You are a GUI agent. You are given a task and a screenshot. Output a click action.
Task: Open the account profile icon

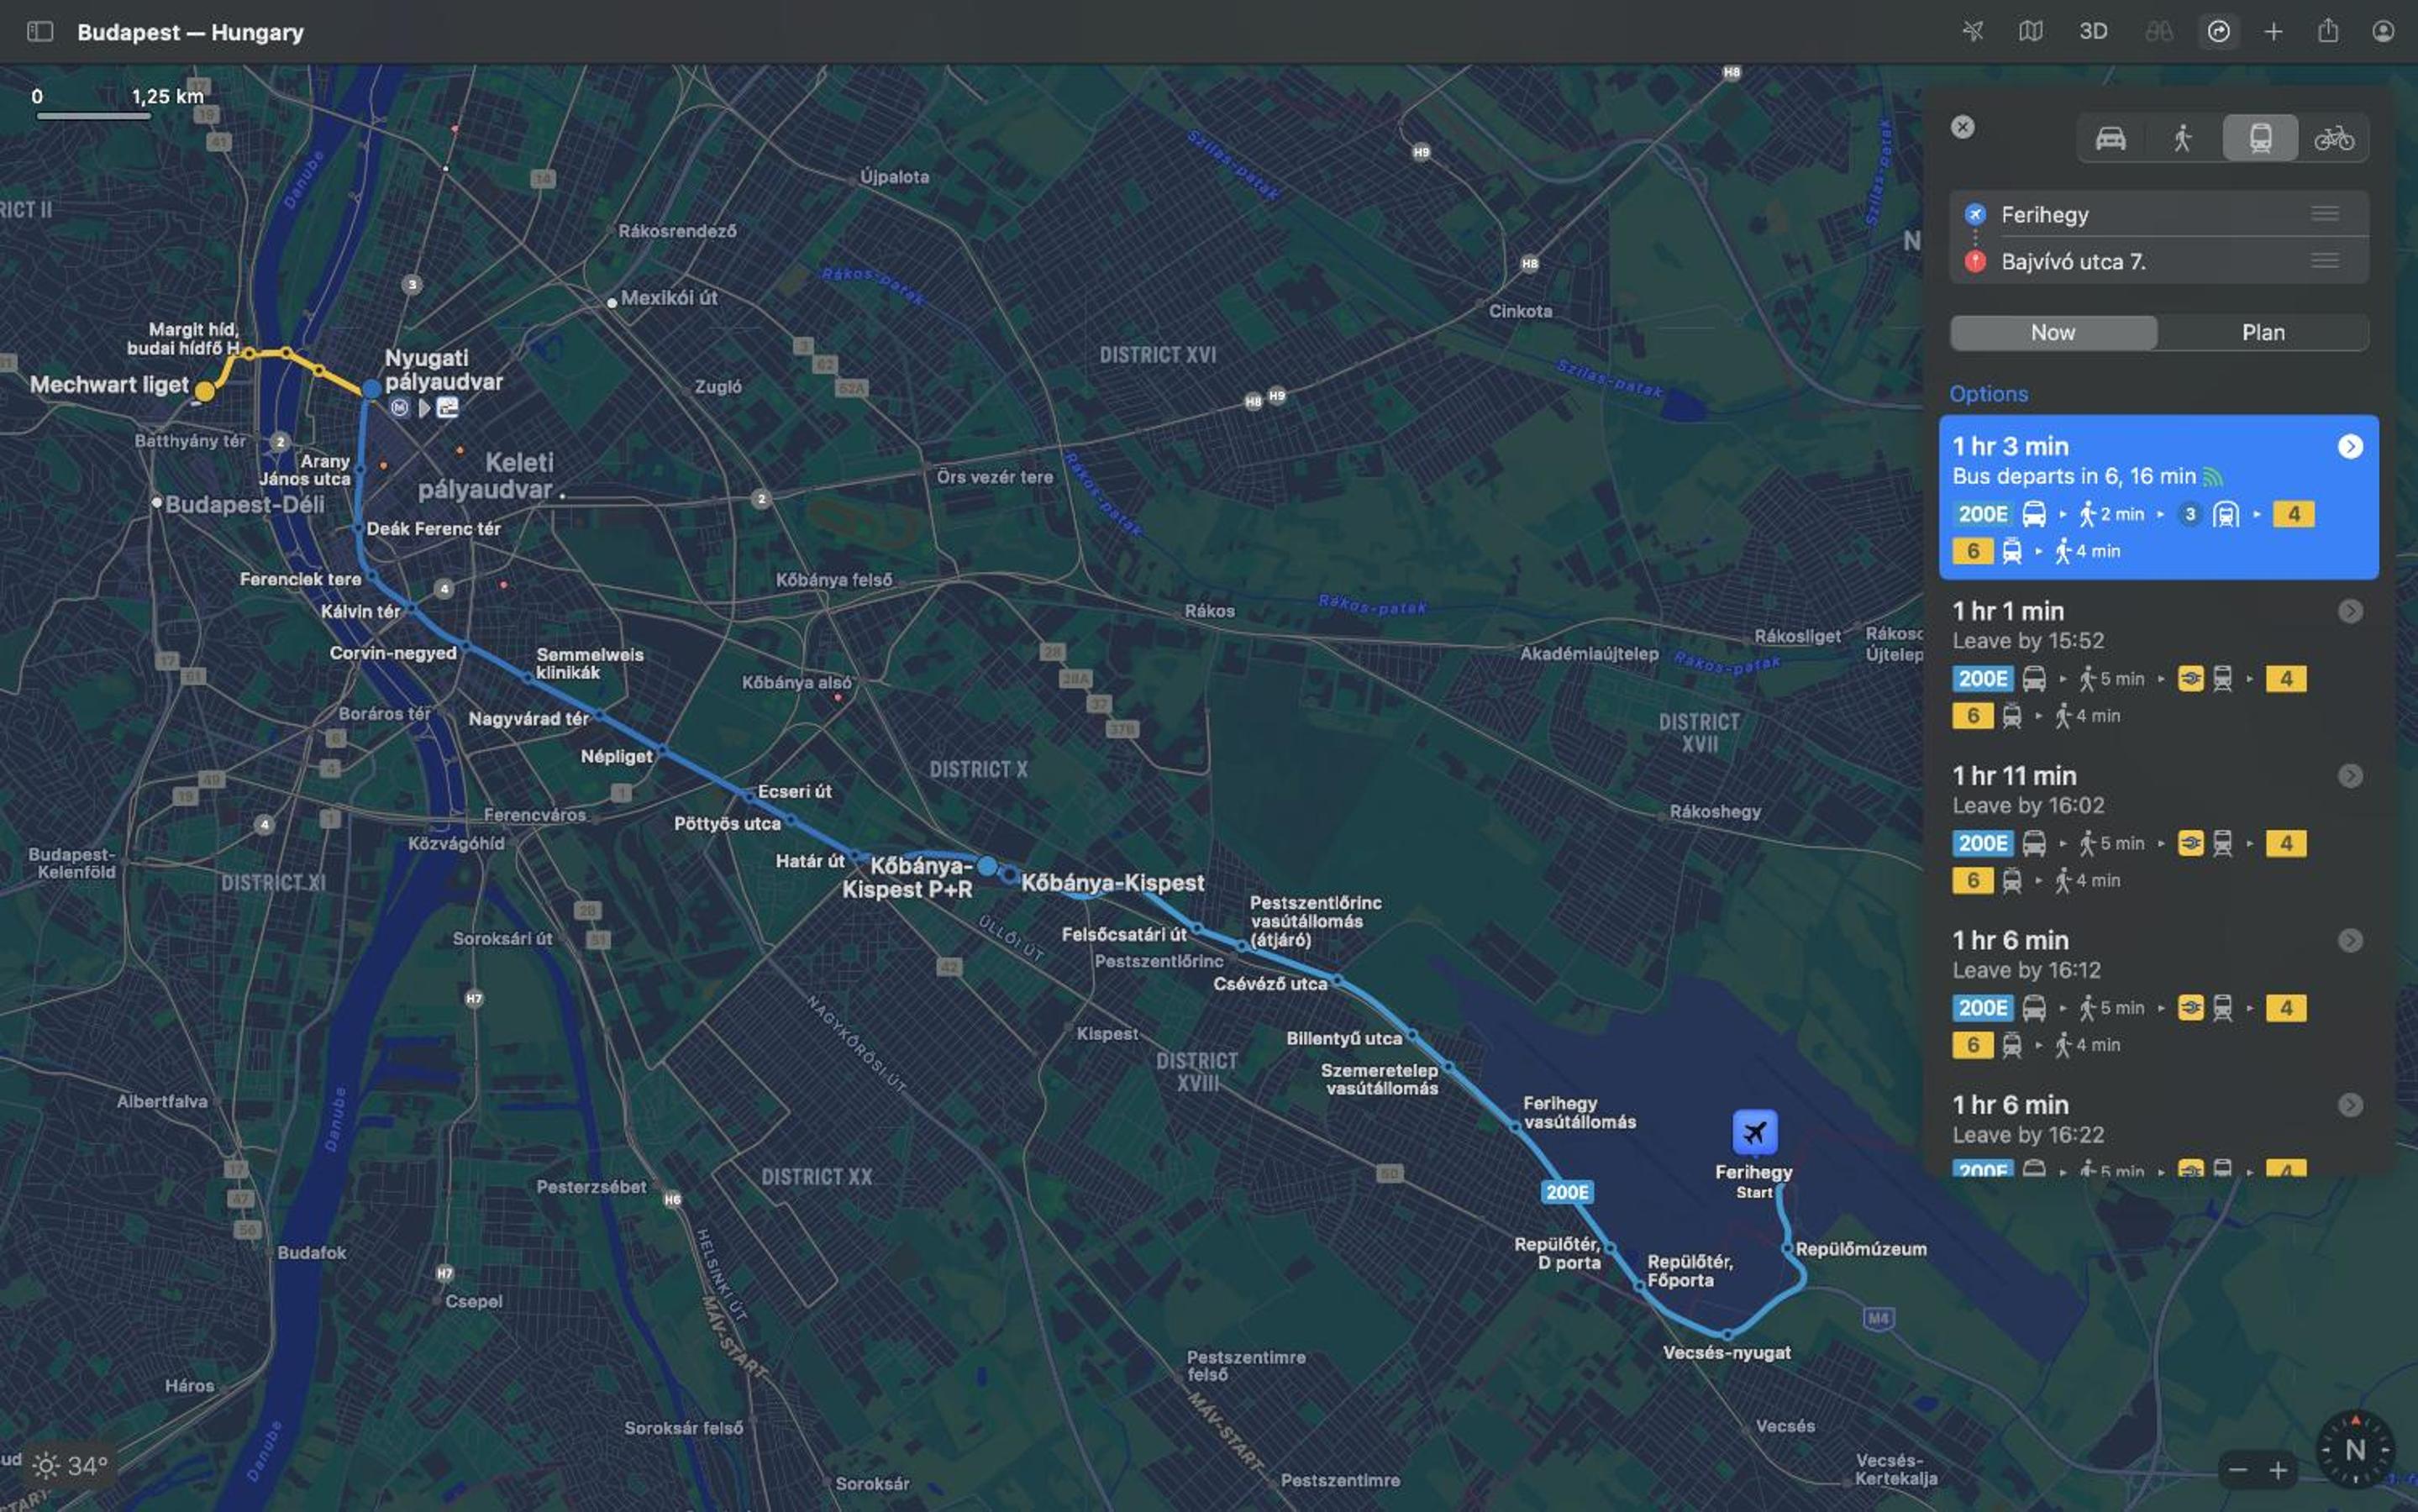[2383, 31]
